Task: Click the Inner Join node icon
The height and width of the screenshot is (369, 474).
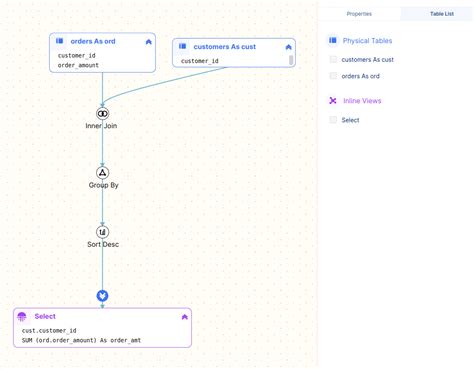Action: coord(102,114)
